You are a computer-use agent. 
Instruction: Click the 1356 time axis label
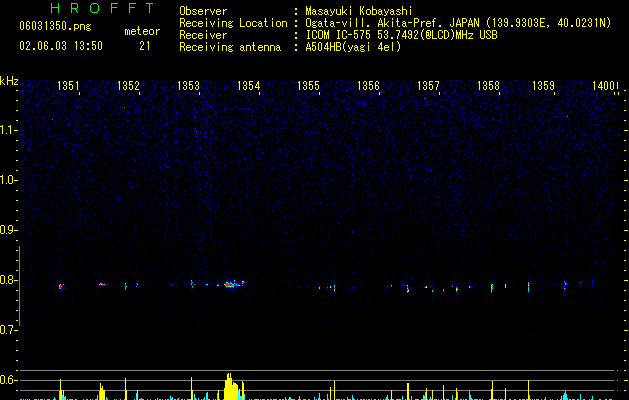368,86
